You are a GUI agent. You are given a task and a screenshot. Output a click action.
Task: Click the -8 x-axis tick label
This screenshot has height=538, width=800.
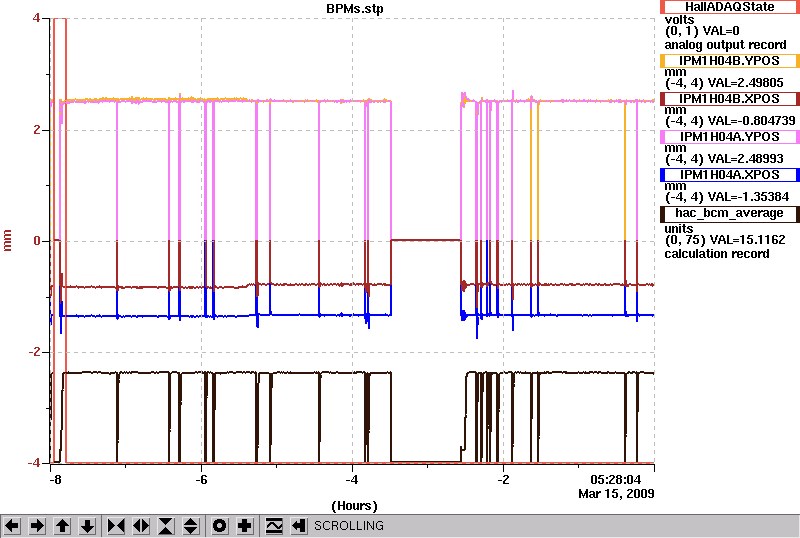click(x=55, y=480)
